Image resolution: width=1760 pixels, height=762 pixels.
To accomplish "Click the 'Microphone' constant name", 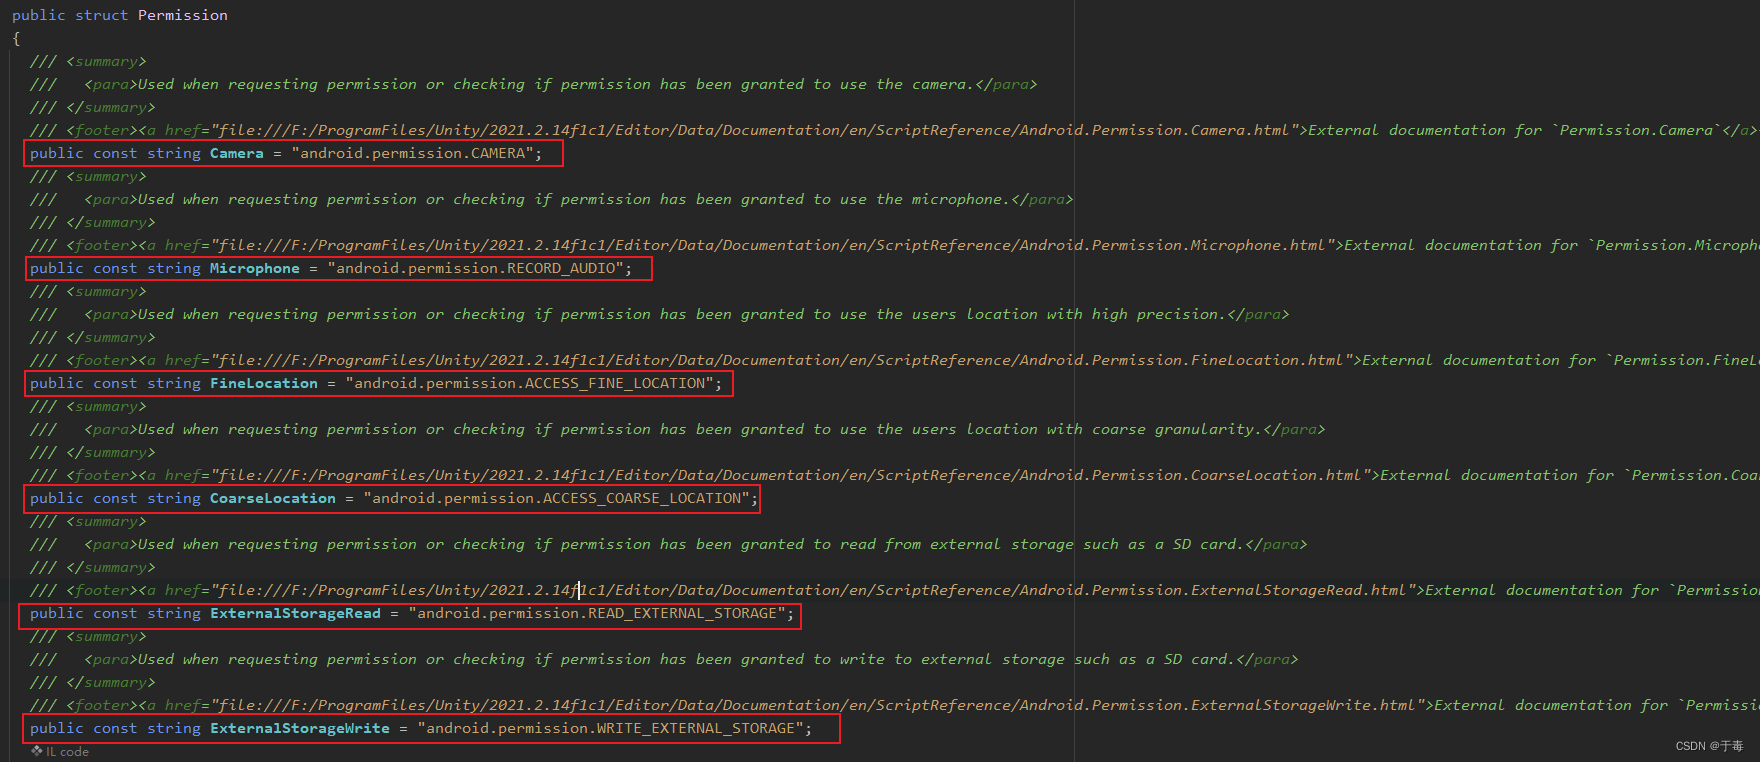I will 255,268.
